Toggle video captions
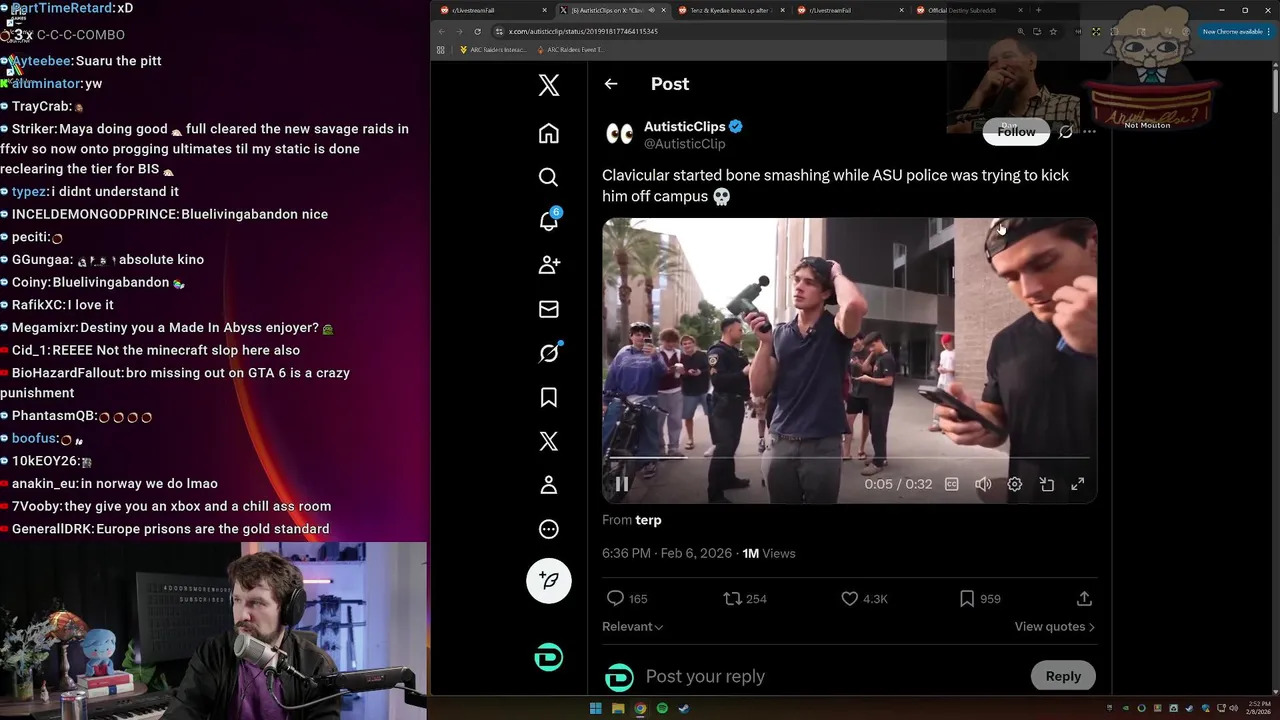 952,484
